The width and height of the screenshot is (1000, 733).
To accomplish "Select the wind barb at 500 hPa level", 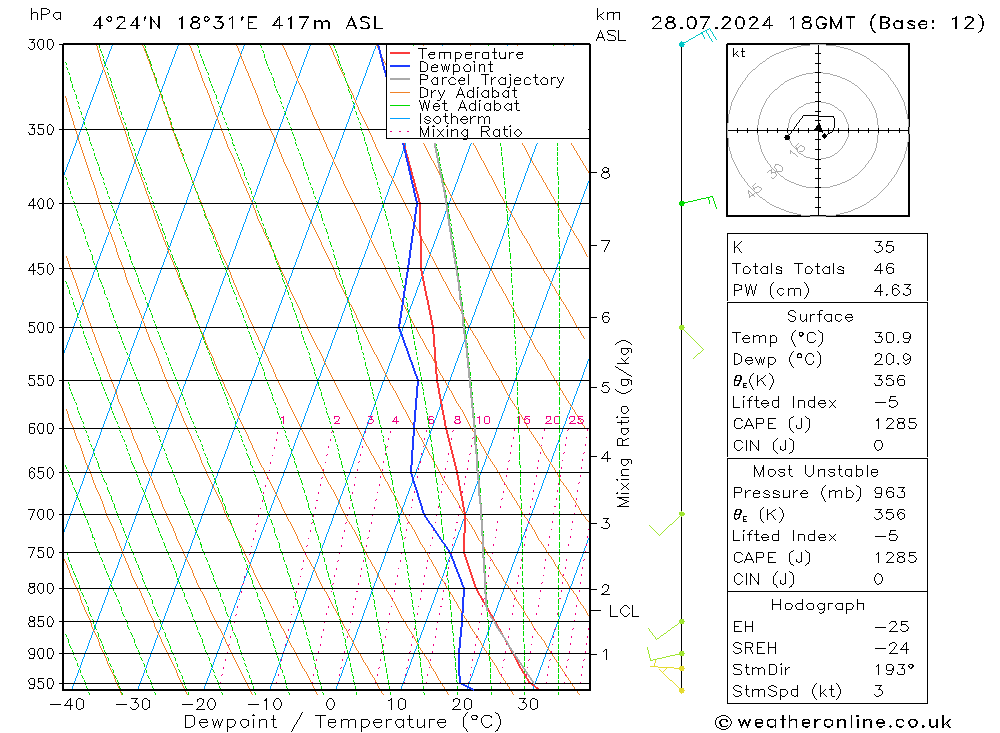I will [x=691, y=340].
